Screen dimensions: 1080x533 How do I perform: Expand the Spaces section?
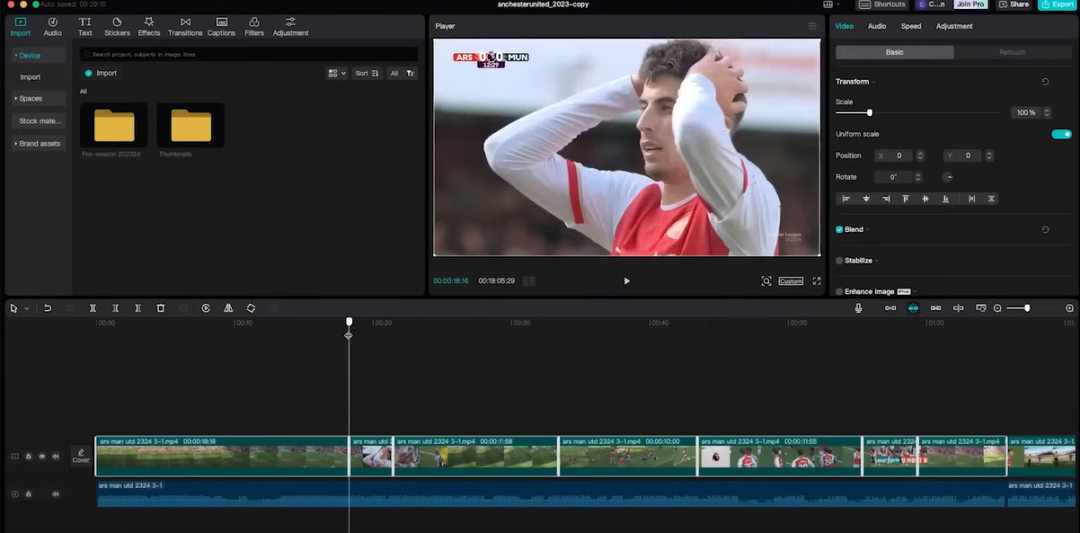39,98
